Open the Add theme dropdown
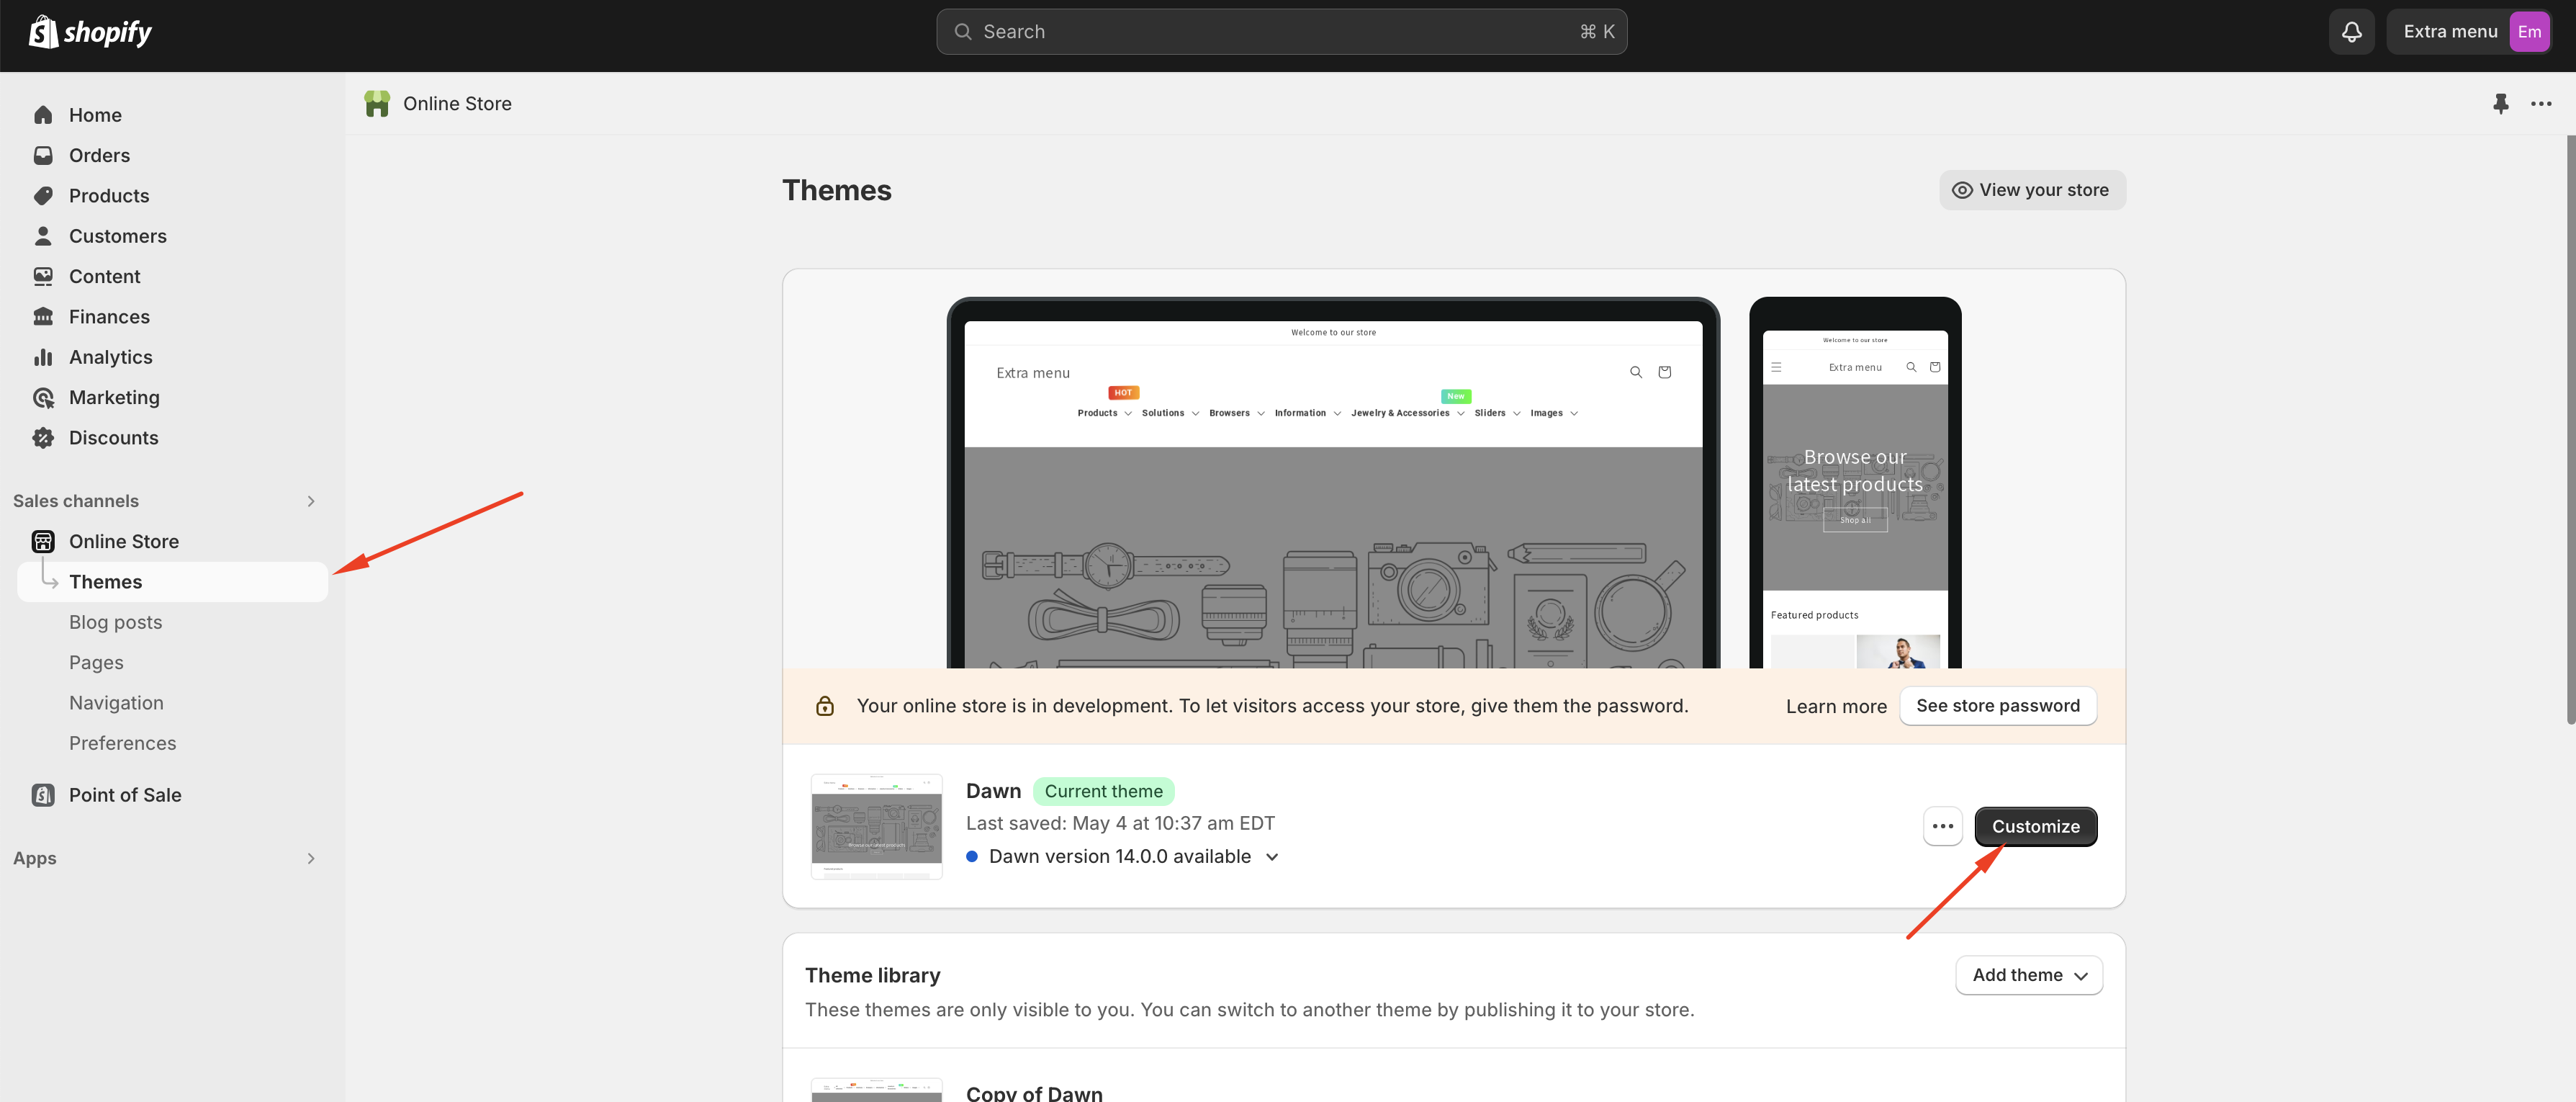2576x1102 pixels. coord(2028,975)
